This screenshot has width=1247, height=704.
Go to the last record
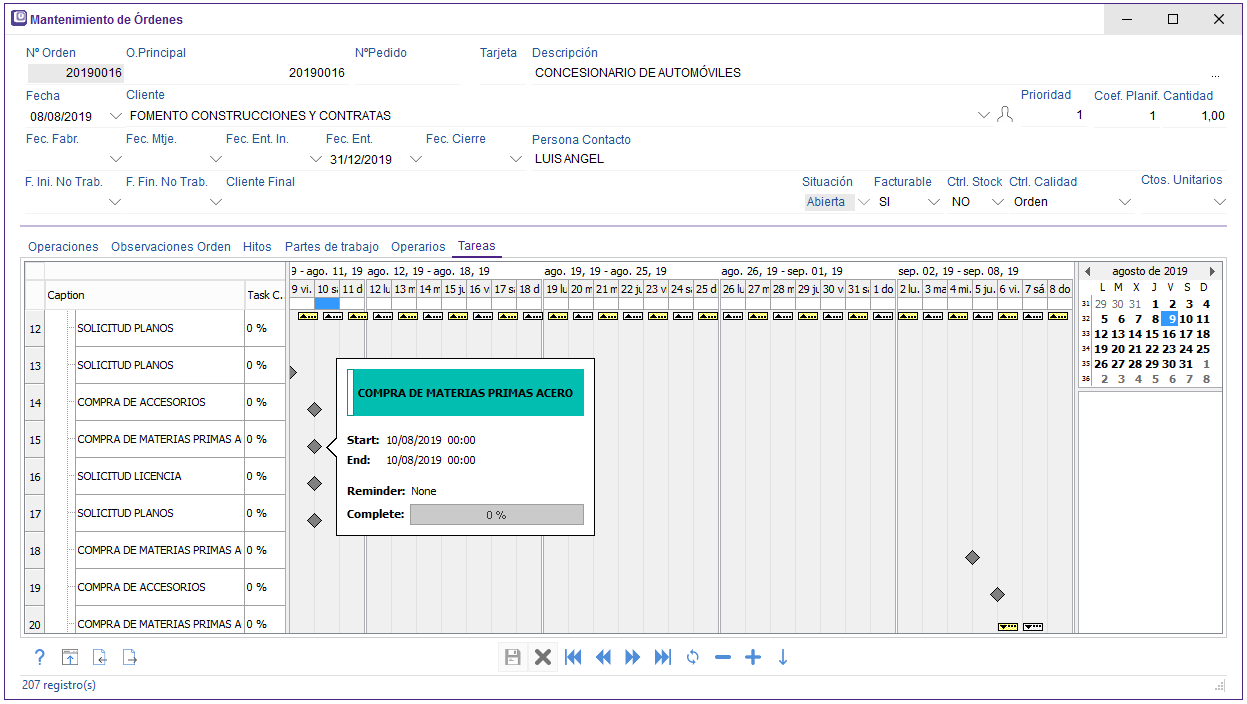[663, 657]
